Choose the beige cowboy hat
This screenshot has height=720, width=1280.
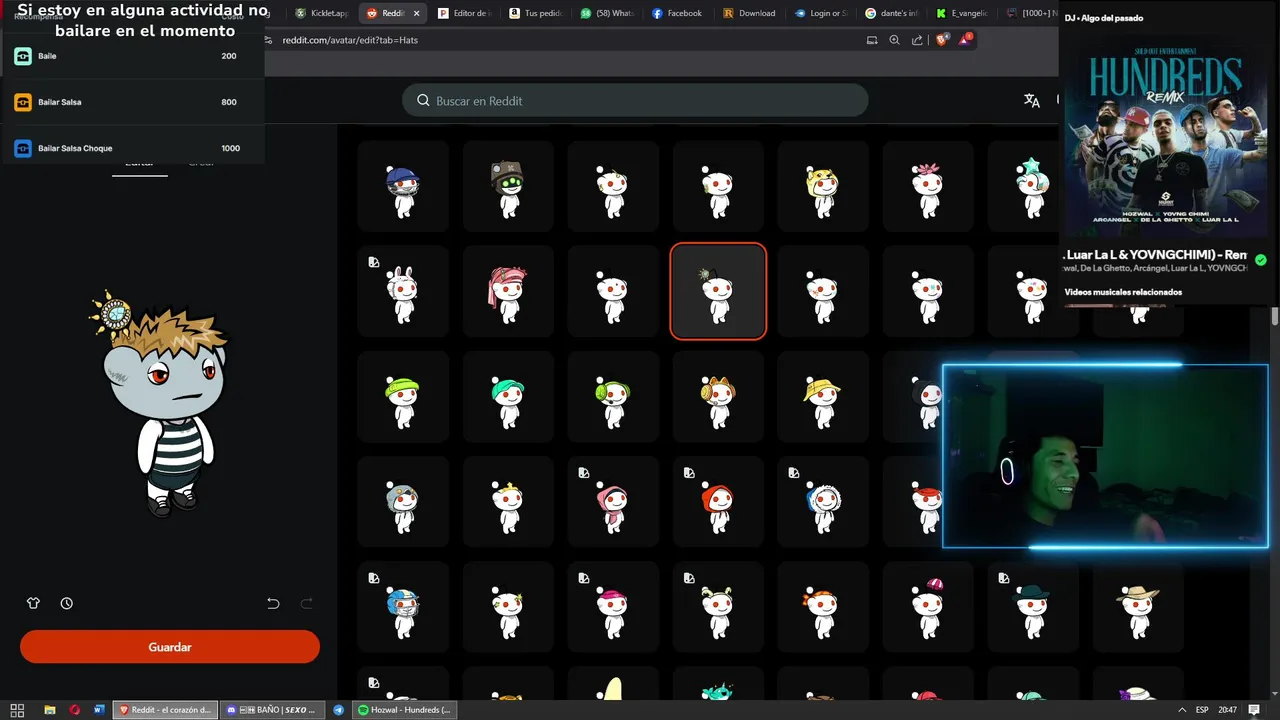point(1138,607)
